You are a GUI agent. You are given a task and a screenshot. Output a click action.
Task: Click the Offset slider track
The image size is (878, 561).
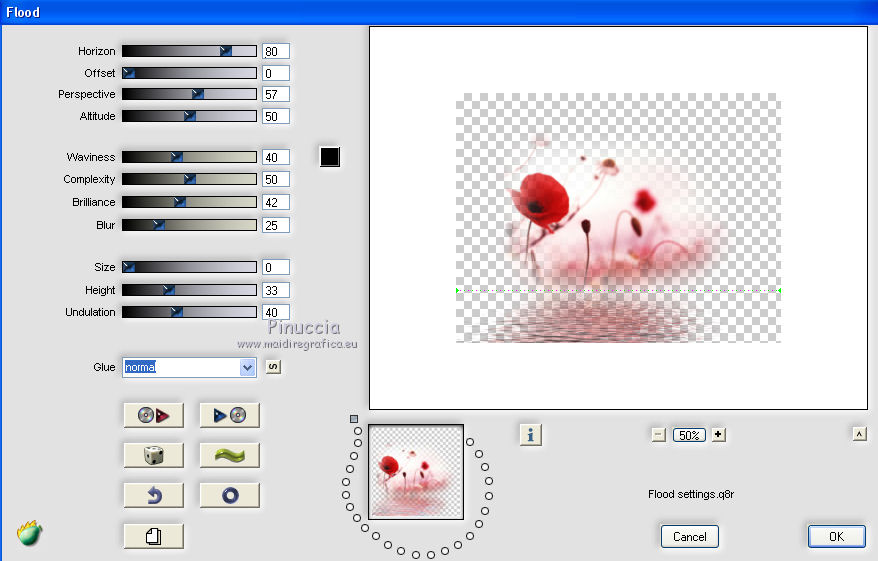coord(189,73)
